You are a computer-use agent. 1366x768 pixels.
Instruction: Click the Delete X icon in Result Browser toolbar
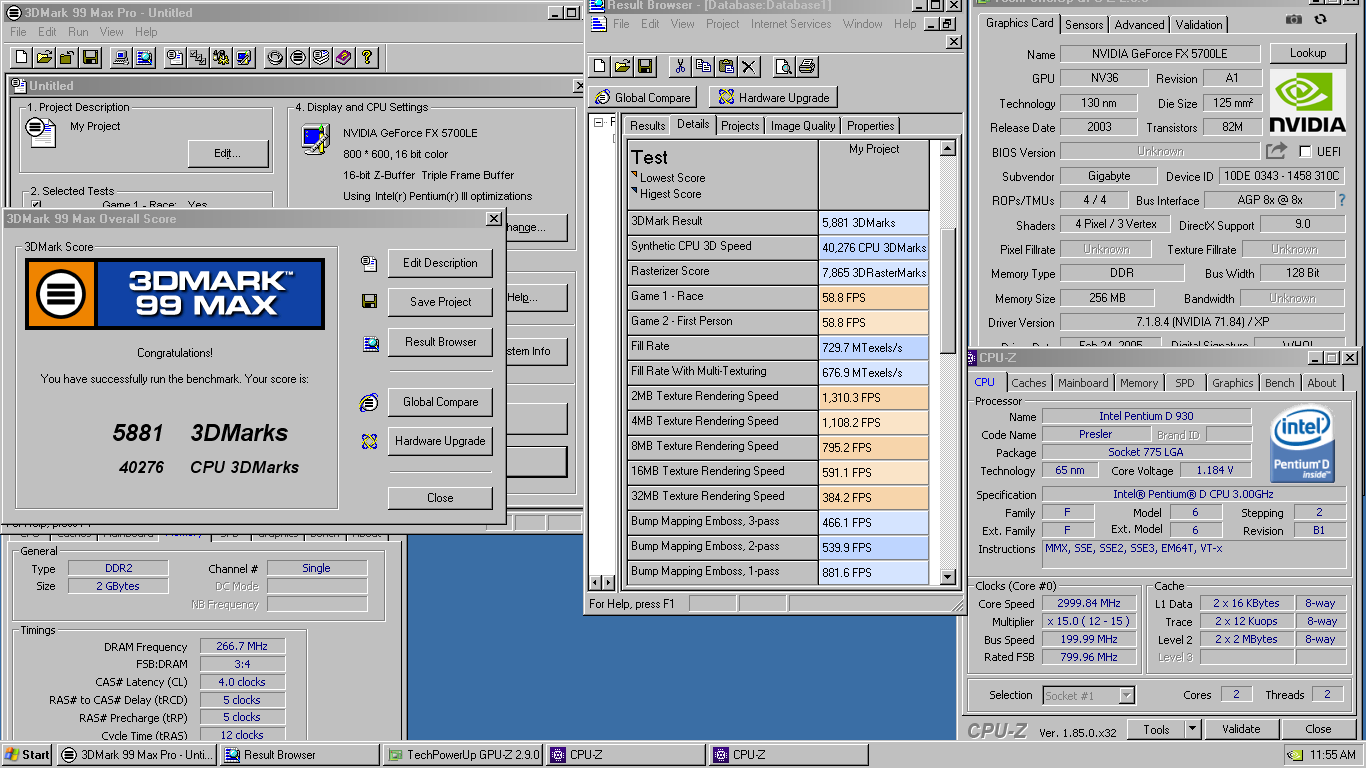[x=749, y=67]
